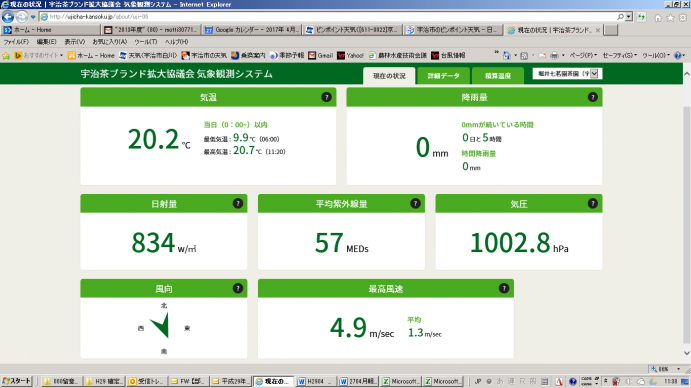Click the page scrollbar down arrow
The height and width of the screenshot is (388, 691).
point(687,353)
